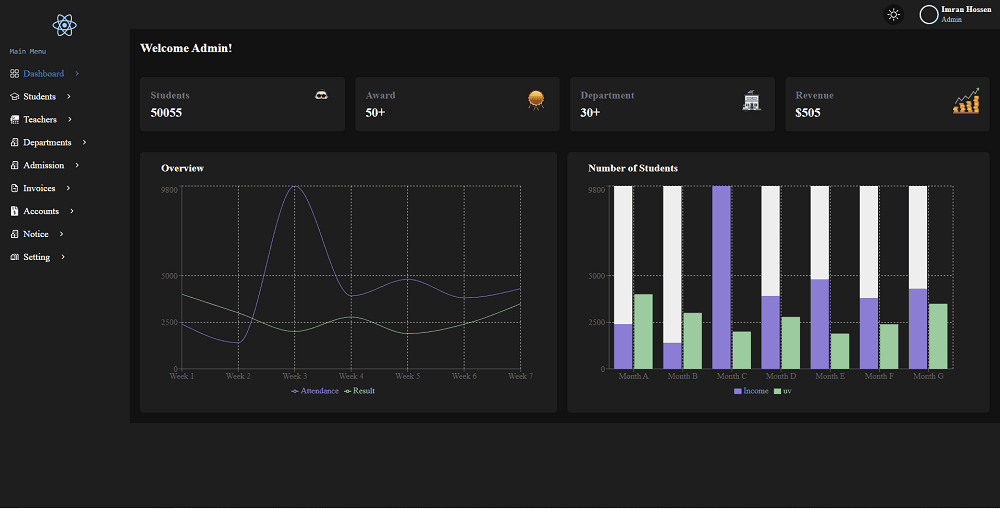Click the user avatar circle
1000x509 pixels.
tap(929, 14)
